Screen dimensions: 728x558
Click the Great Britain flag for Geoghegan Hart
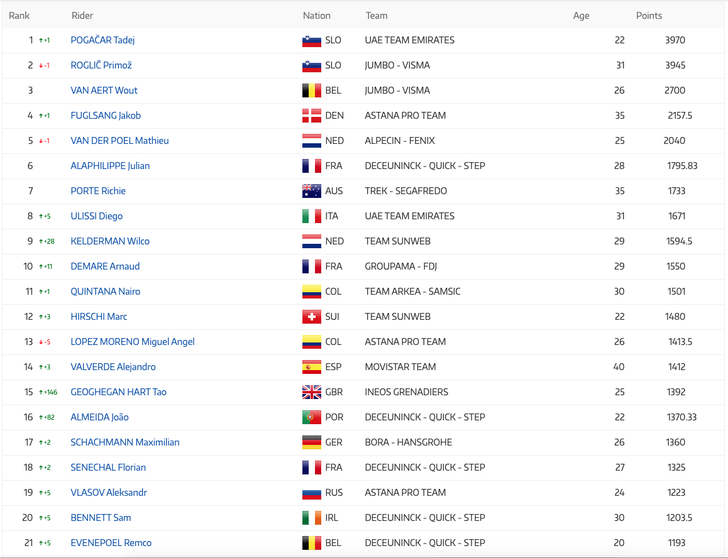311,392
